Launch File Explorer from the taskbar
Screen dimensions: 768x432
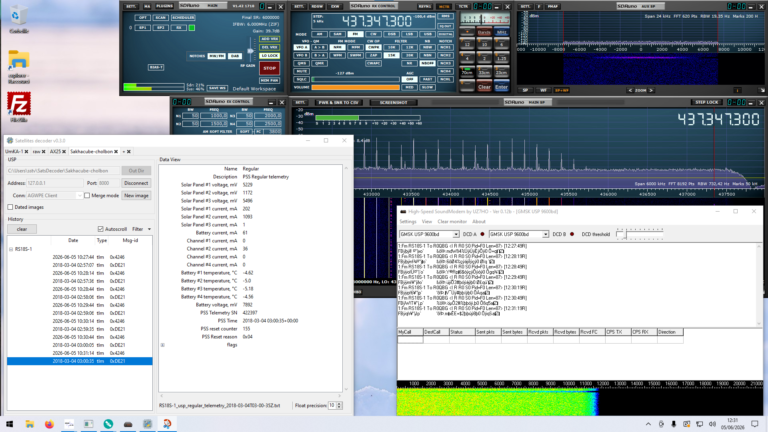pyautogui.click(x=30, y=424)
